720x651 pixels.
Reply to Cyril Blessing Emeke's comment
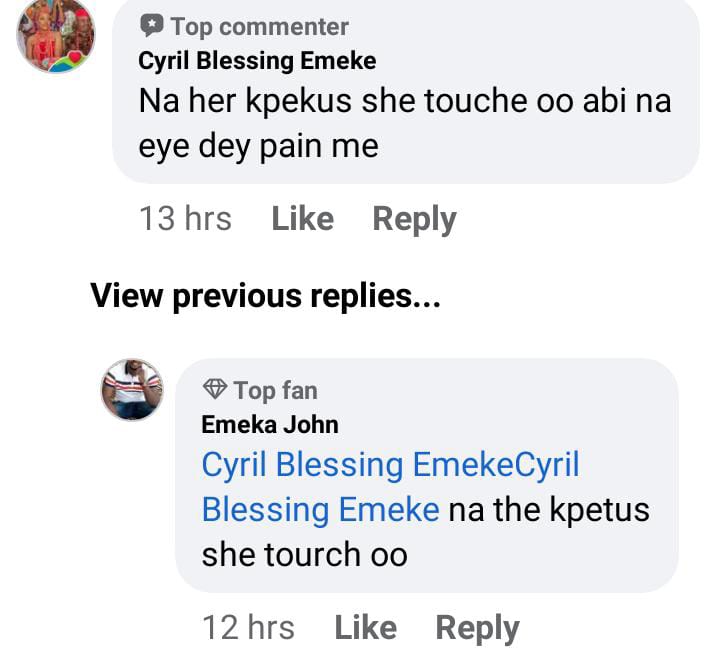pyautogui.click(x=414, y=219)
